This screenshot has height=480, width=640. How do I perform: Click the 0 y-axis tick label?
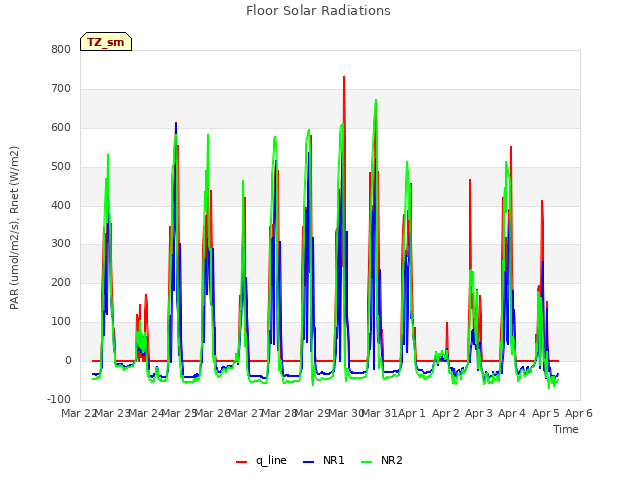(x=68, y=361)
